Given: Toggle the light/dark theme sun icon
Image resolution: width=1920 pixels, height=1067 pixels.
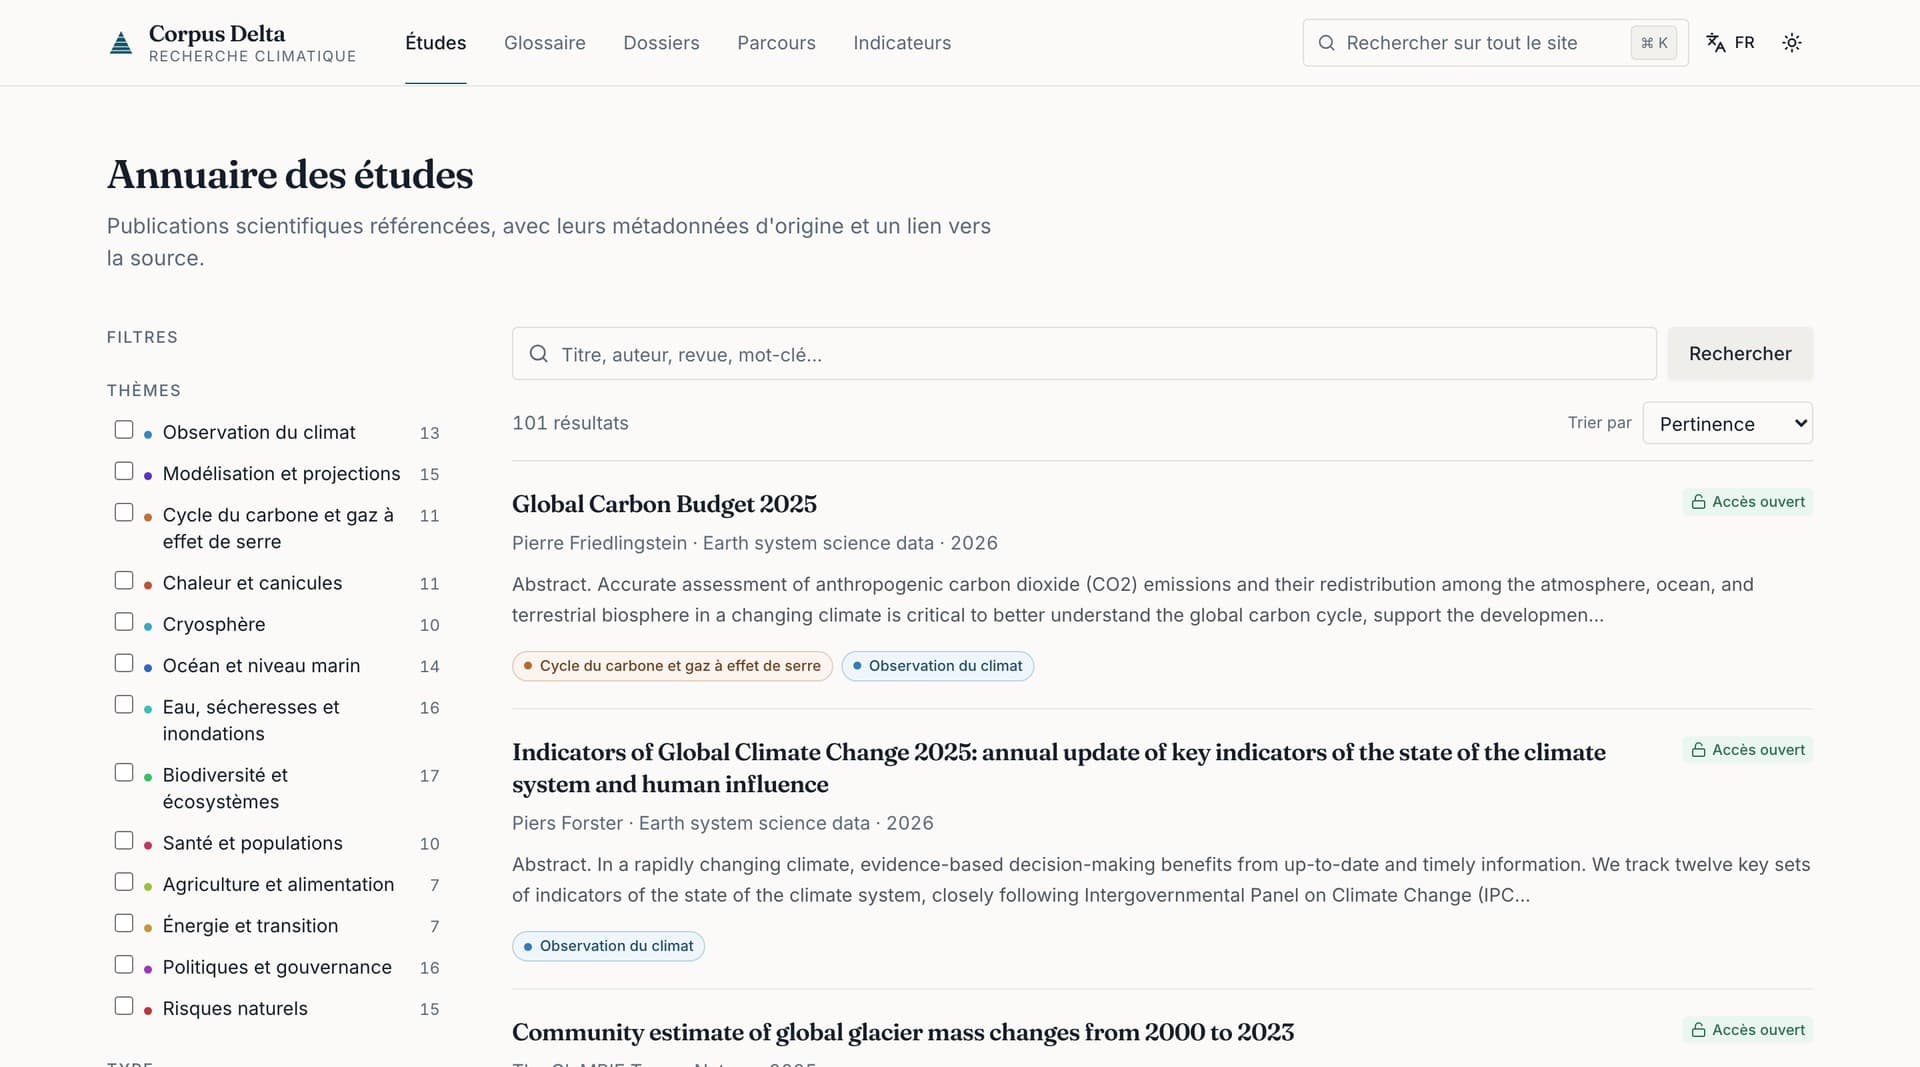Looking at the screenshot, I should coord(1792,43).
